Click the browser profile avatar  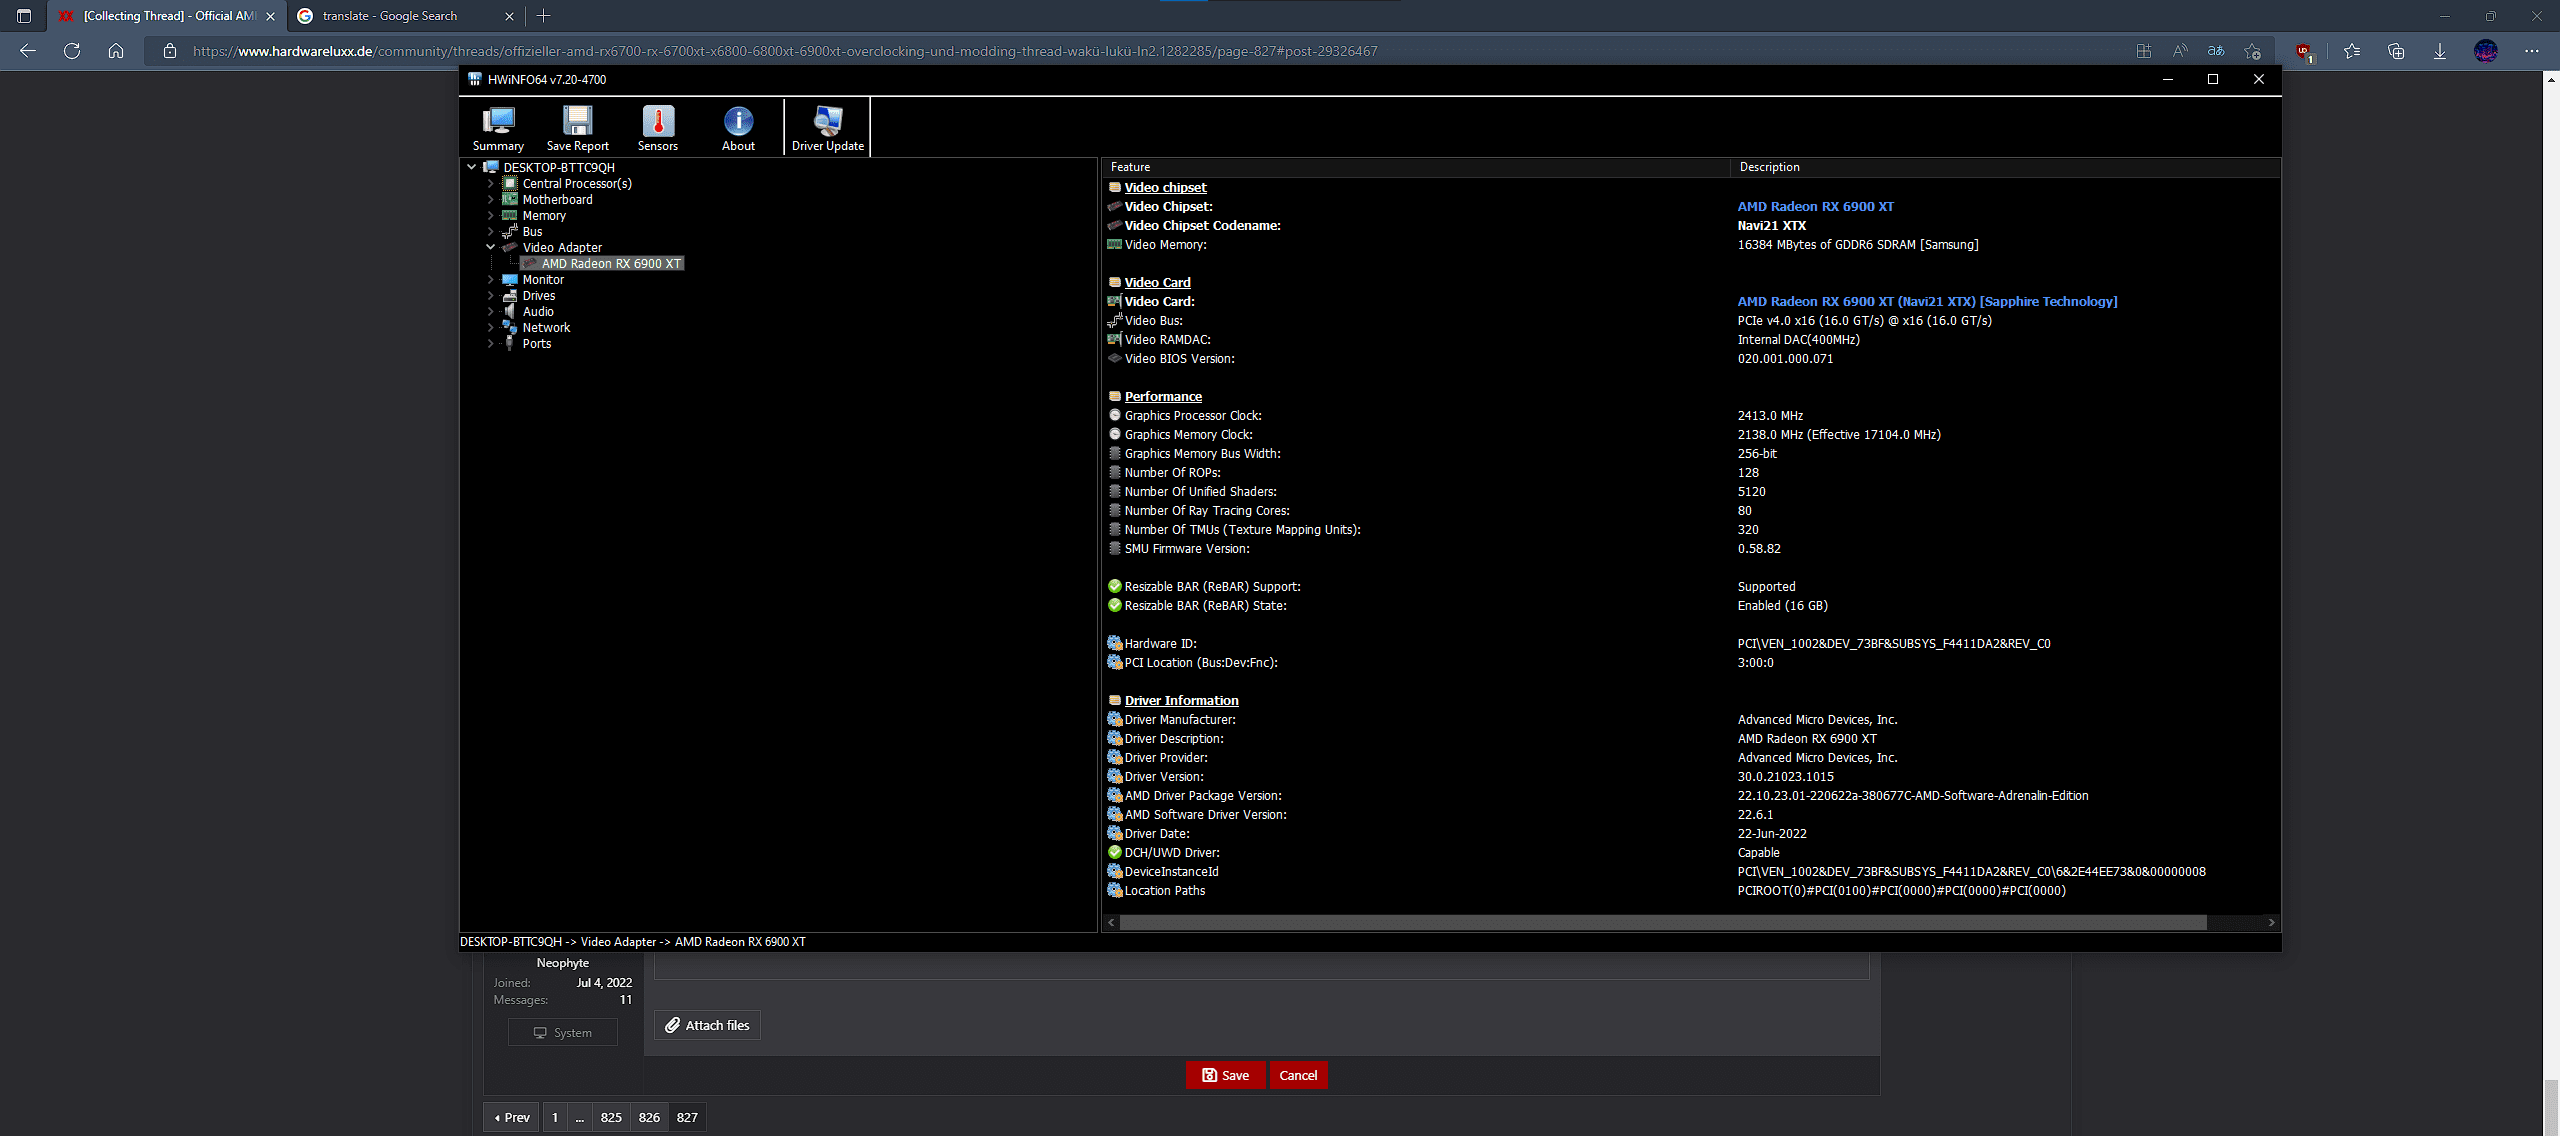coord(2486,51)
